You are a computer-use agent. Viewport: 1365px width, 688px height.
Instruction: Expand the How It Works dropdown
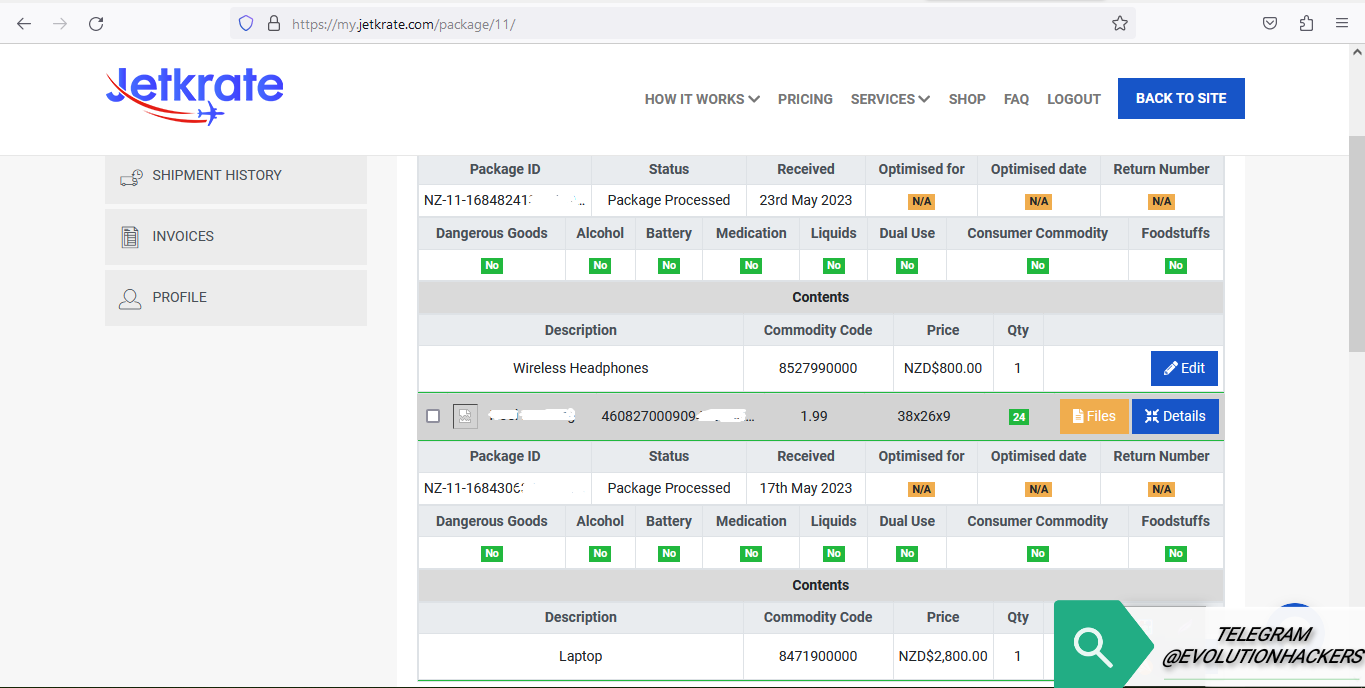pyautogui.click(x=702, y=99)
